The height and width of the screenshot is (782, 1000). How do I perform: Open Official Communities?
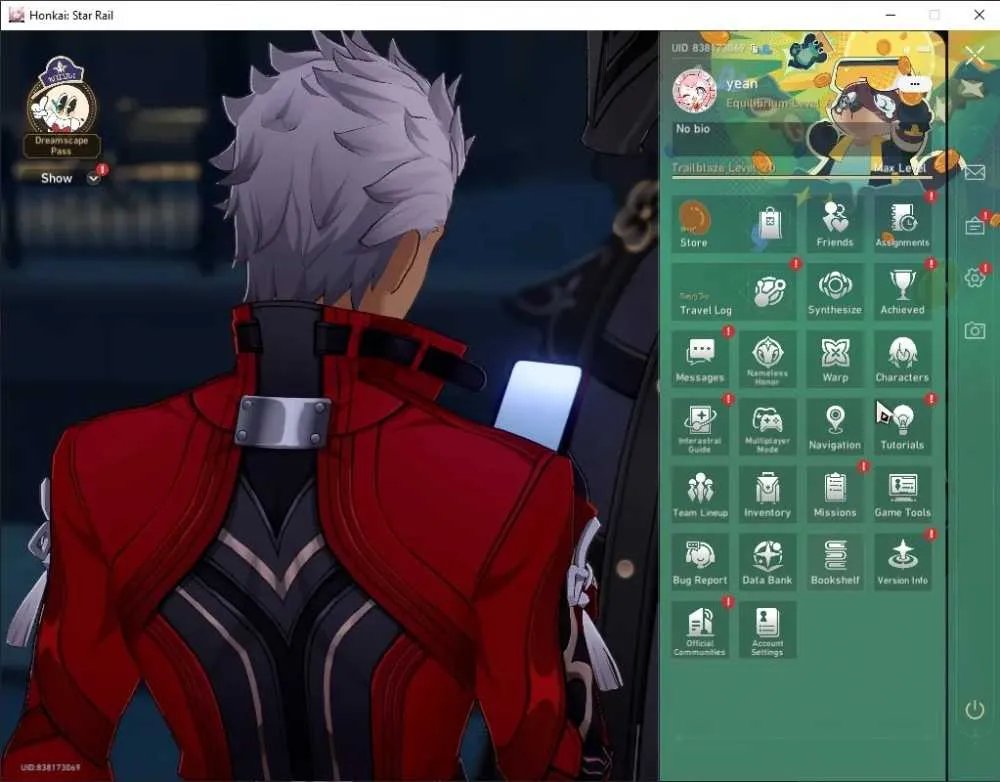pos(700,630)
